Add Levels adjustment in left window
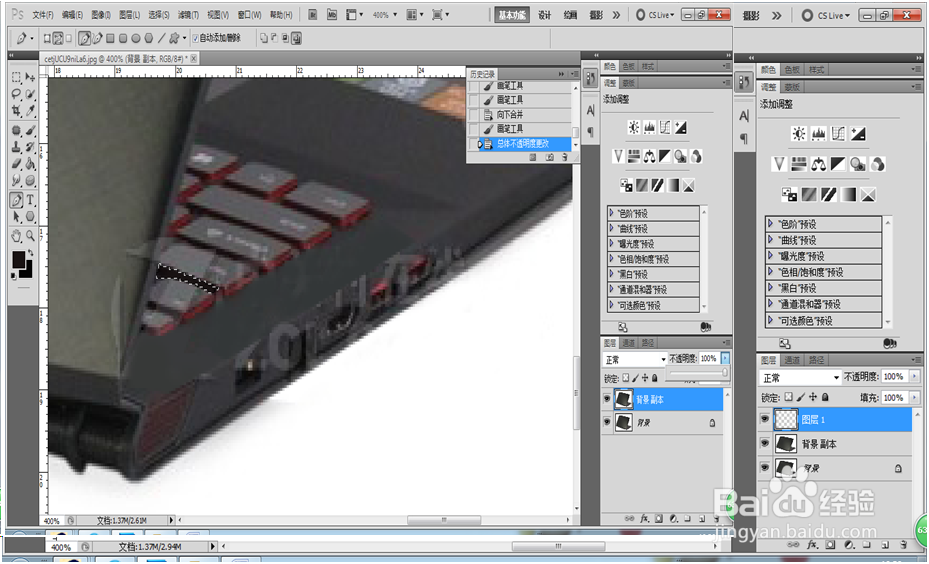929x564 pixels. [x=650, y=127]
